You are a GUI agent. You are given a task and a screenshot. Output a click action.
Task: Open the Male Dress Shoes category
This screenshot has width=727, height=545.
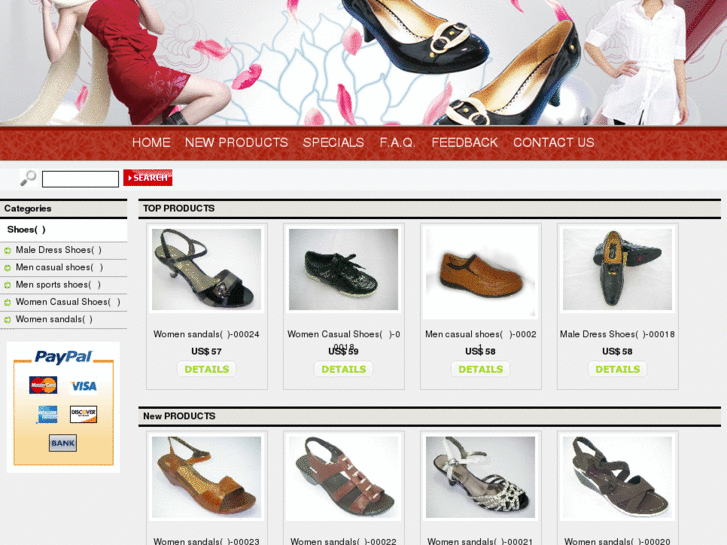58,250
